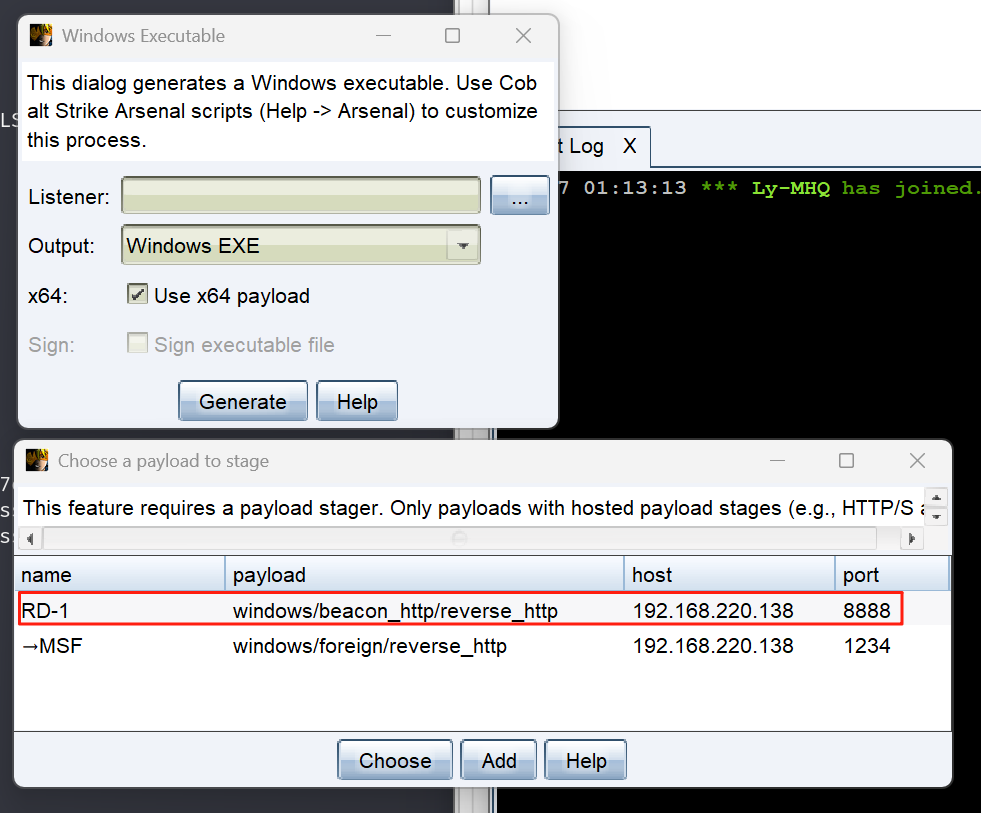
Task: Click windows/foreign/reverse_http payload cell
Action: pos(369,645)
